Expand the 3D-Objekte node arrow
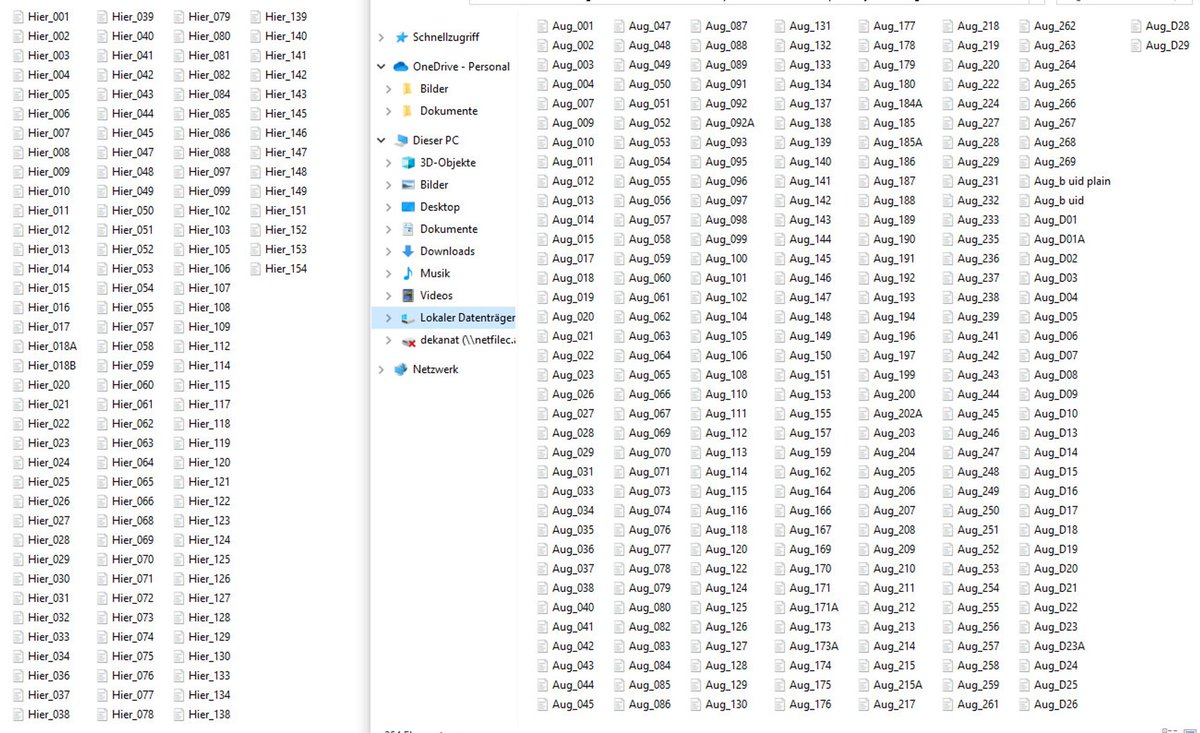The width and height of the screenshot is (1200, 733). coord(389,163)
